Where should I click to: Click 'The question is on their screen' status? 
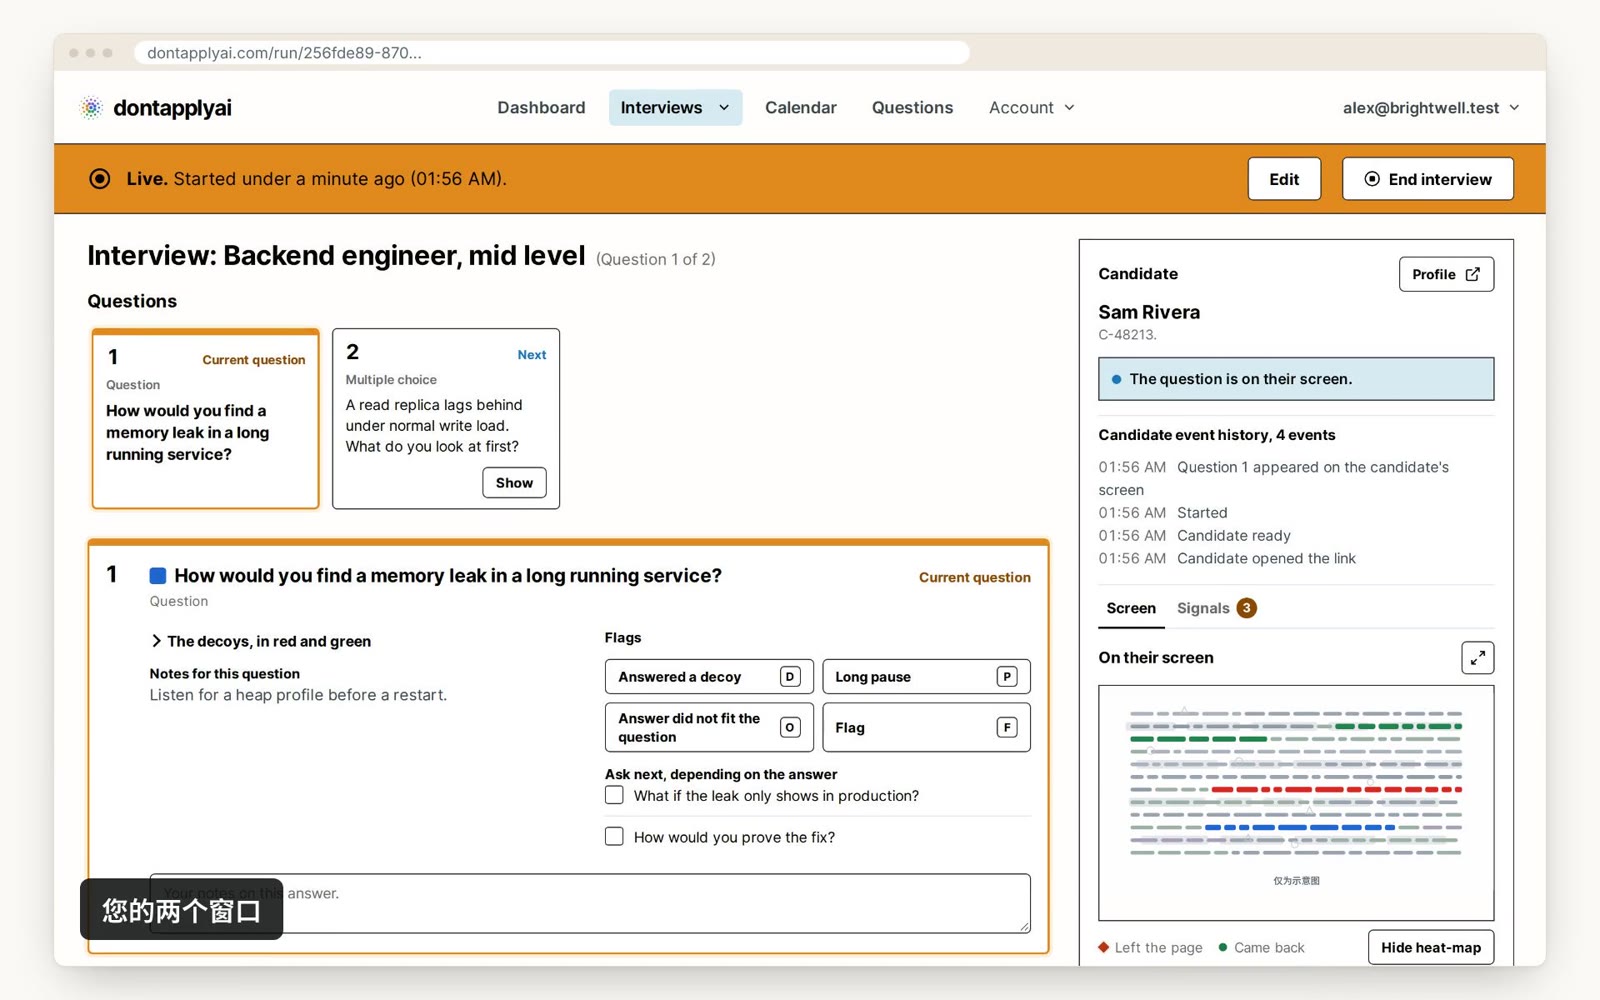tap(1296, 379)
